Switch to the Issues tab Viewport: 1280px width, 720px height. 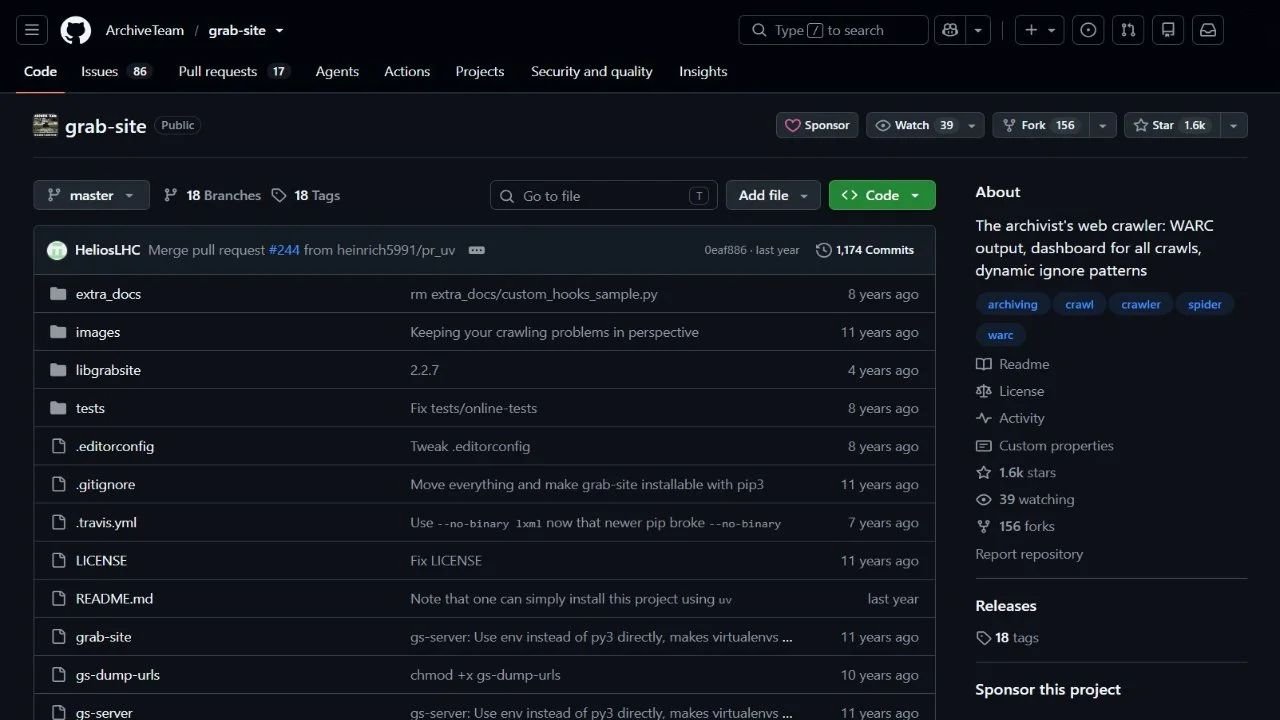[x=116, y=71]
